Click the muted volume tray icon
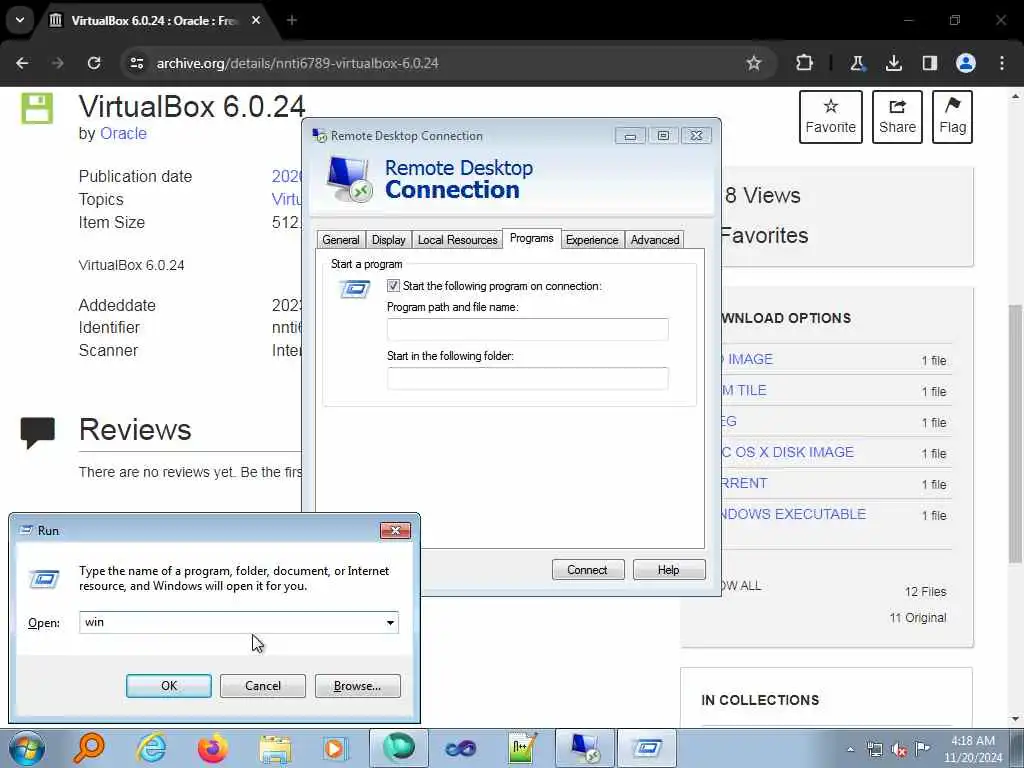 [899, 750]
